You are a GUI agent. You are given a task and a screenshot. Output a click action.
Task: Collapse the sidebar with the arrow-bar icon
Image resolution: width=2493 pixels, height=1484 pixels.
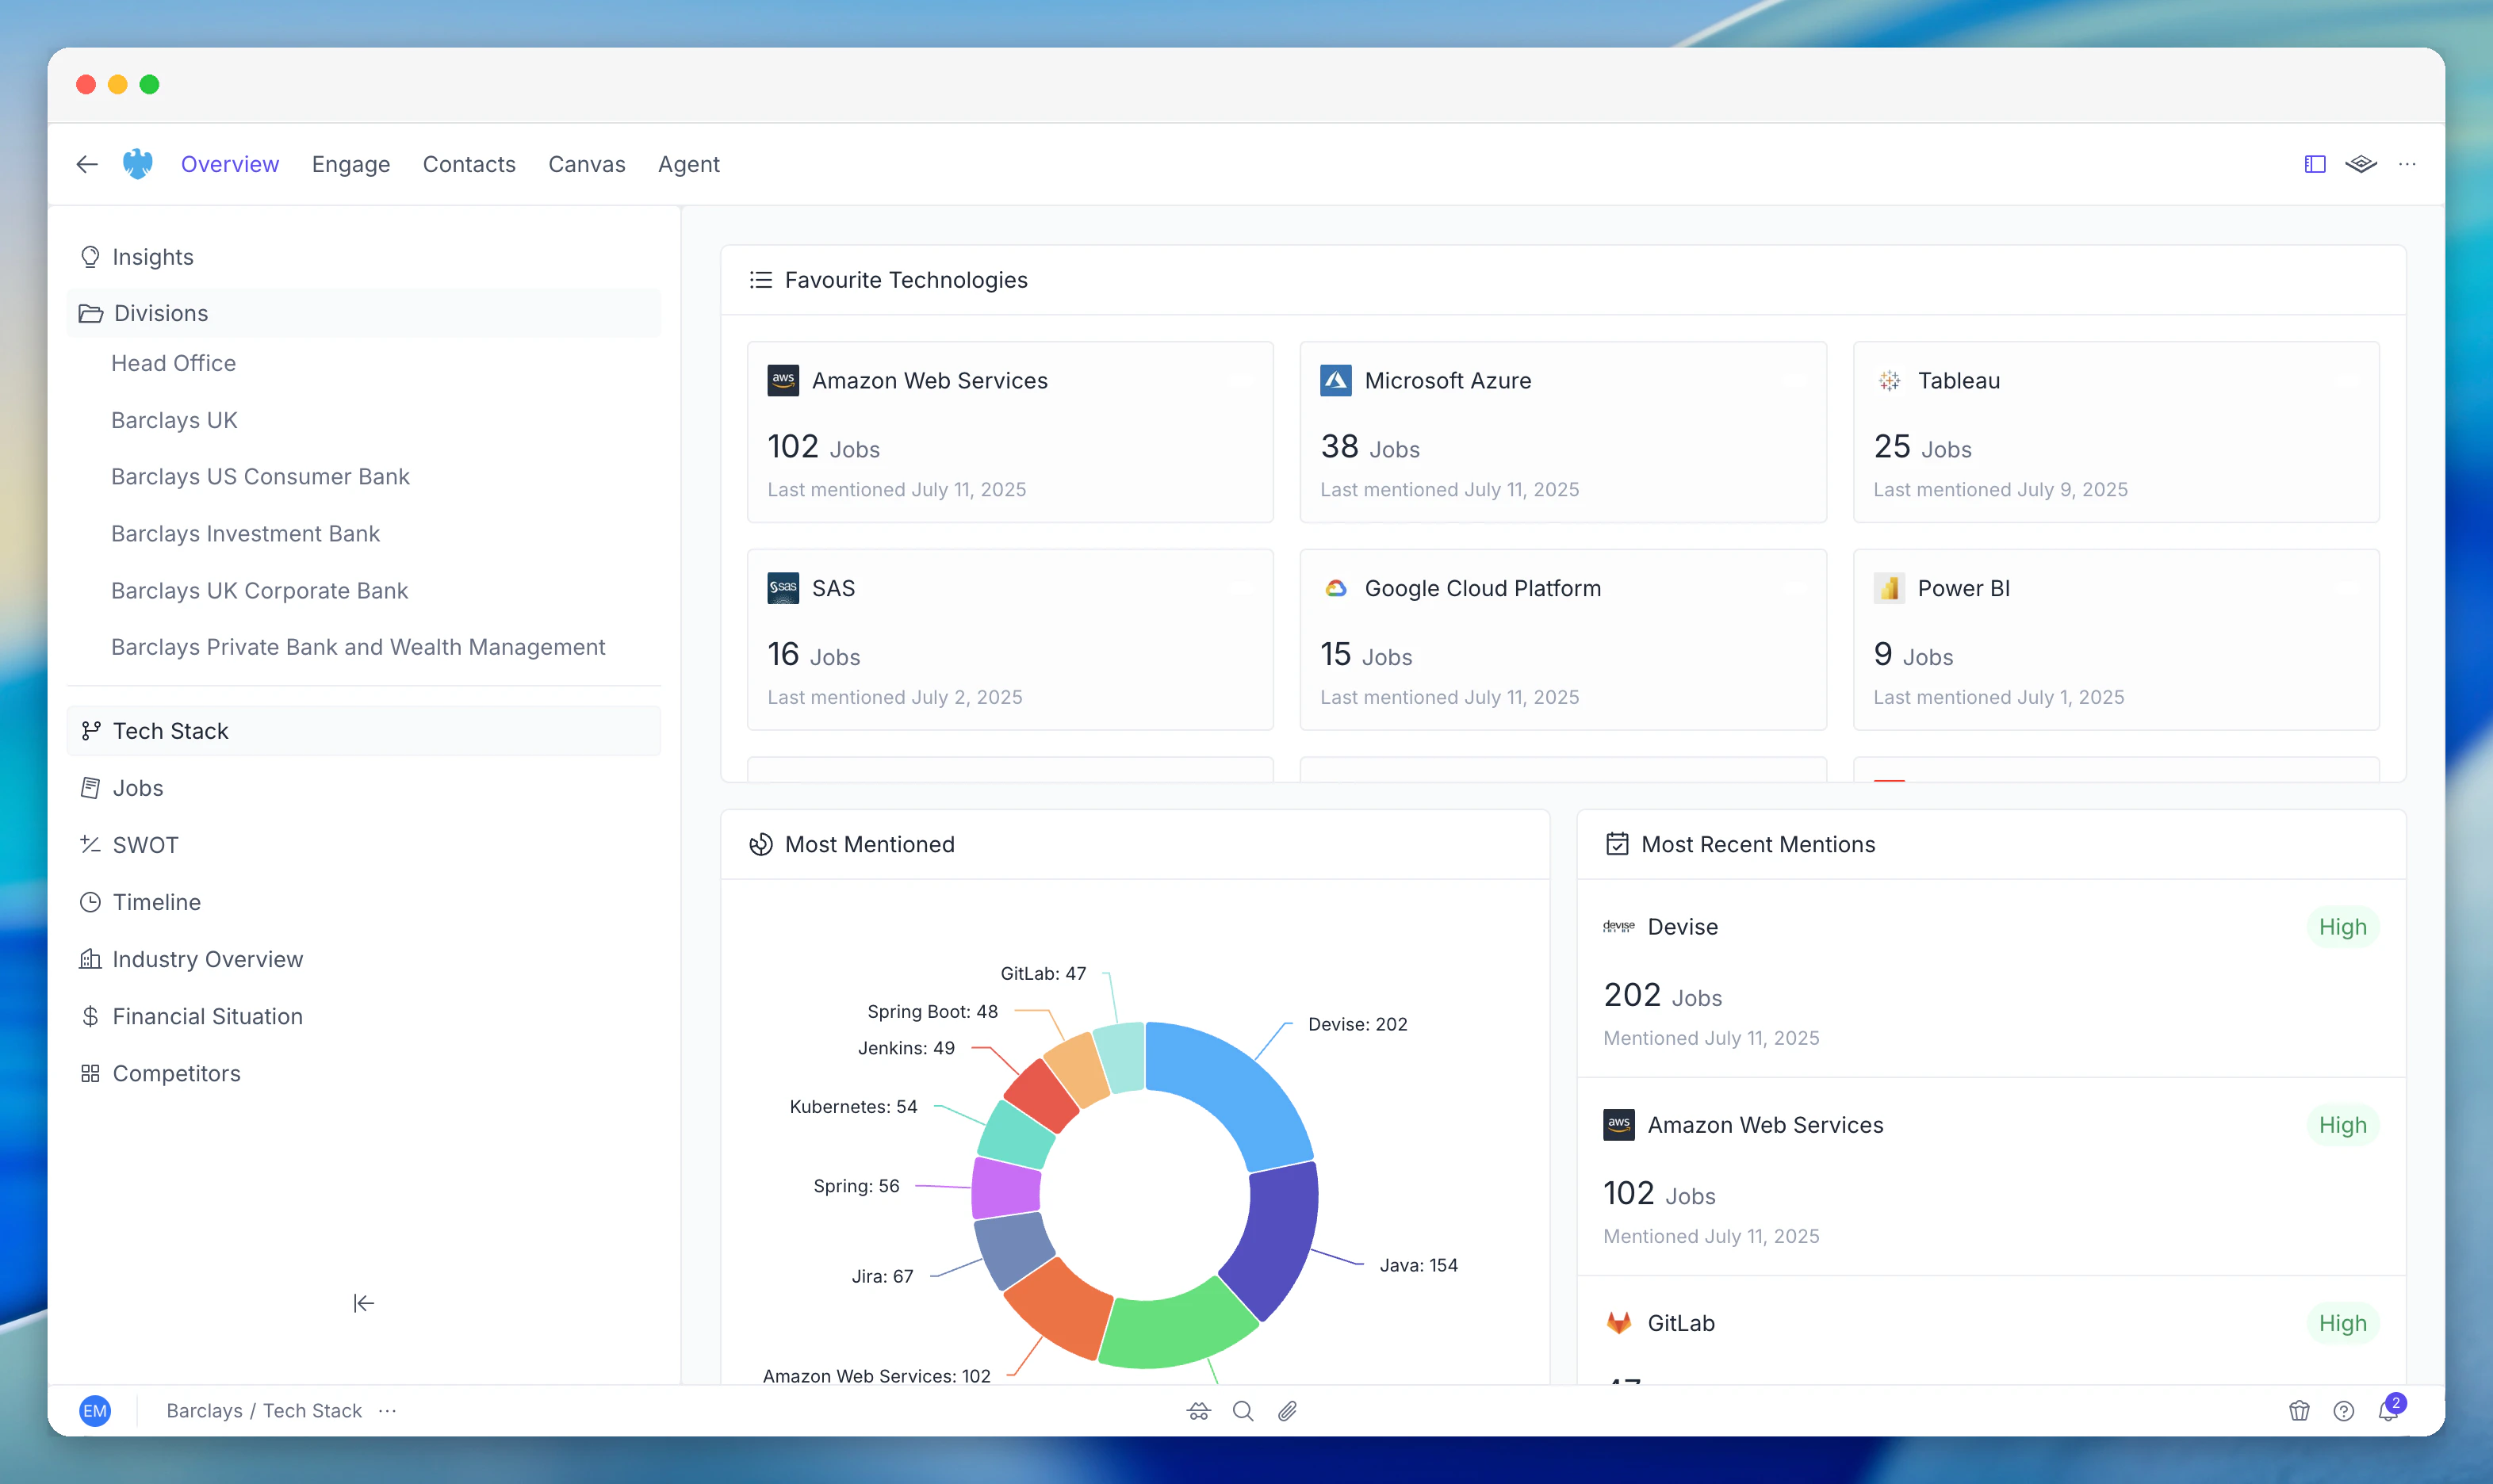364,1303
